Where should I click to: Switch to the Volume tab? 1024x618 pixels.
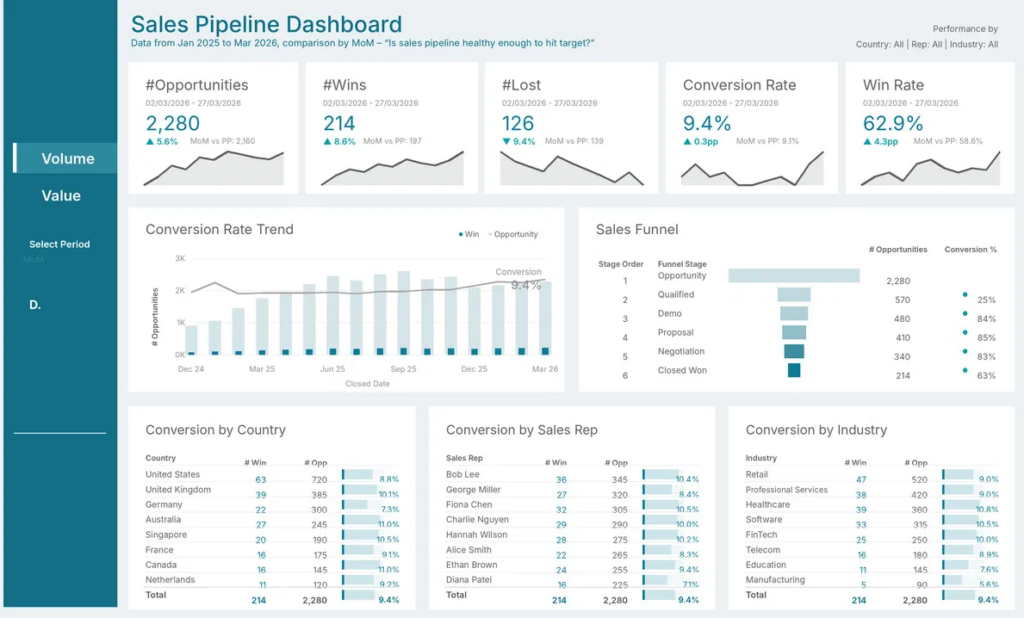click(x=65, y=158)
